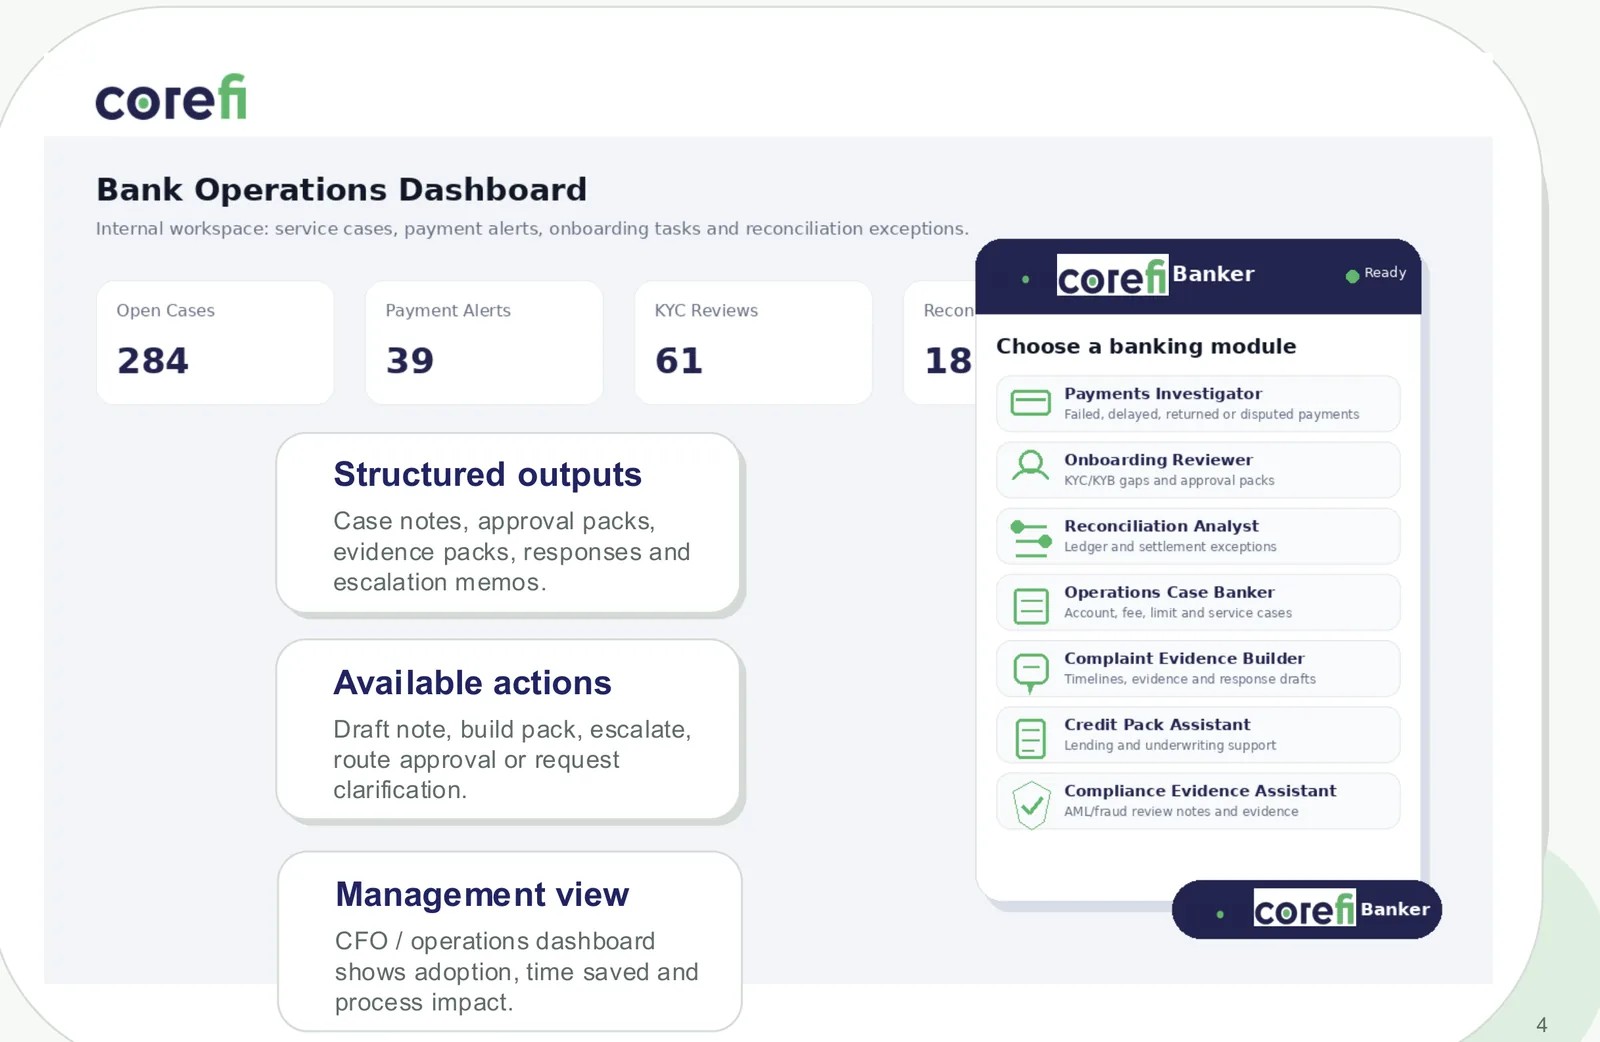This screenshot has width=1600, height=1042.
Task: Click the corefi Banker launcher pill button
Action: pos(1307,909)
